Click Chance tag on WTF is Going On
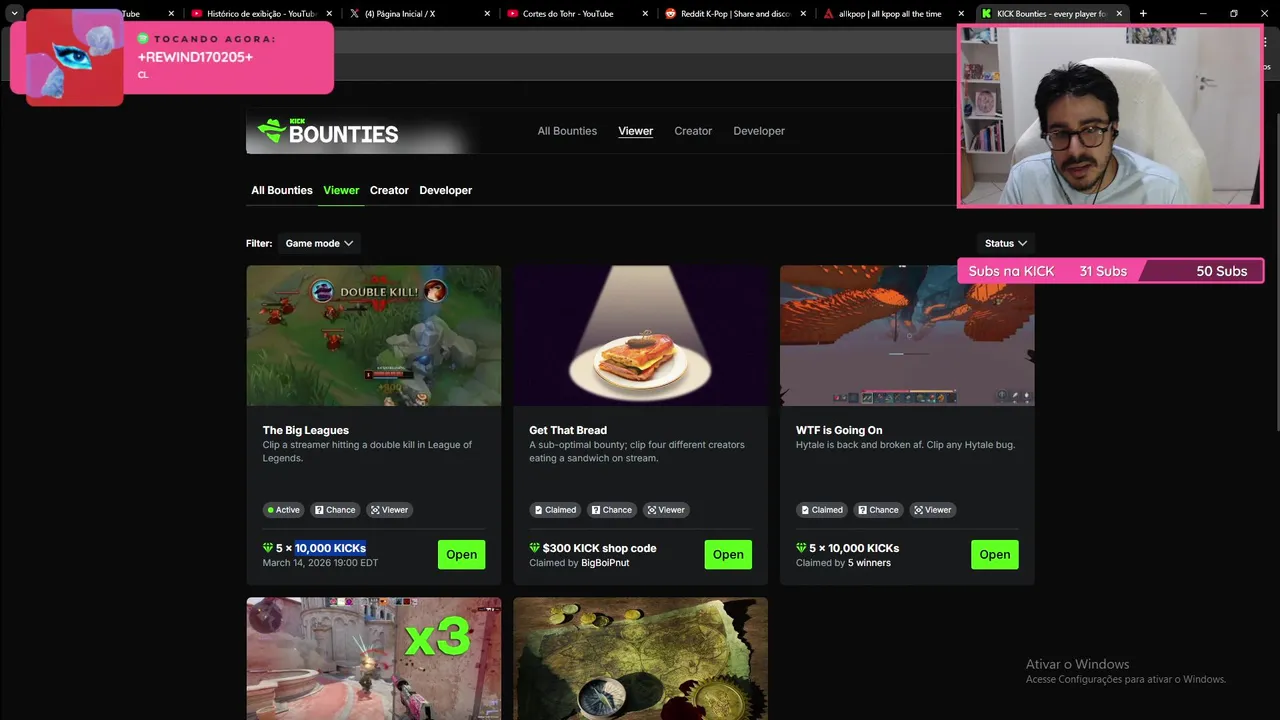Viewport: 1280px width, 720px height. tap(878, 510)
